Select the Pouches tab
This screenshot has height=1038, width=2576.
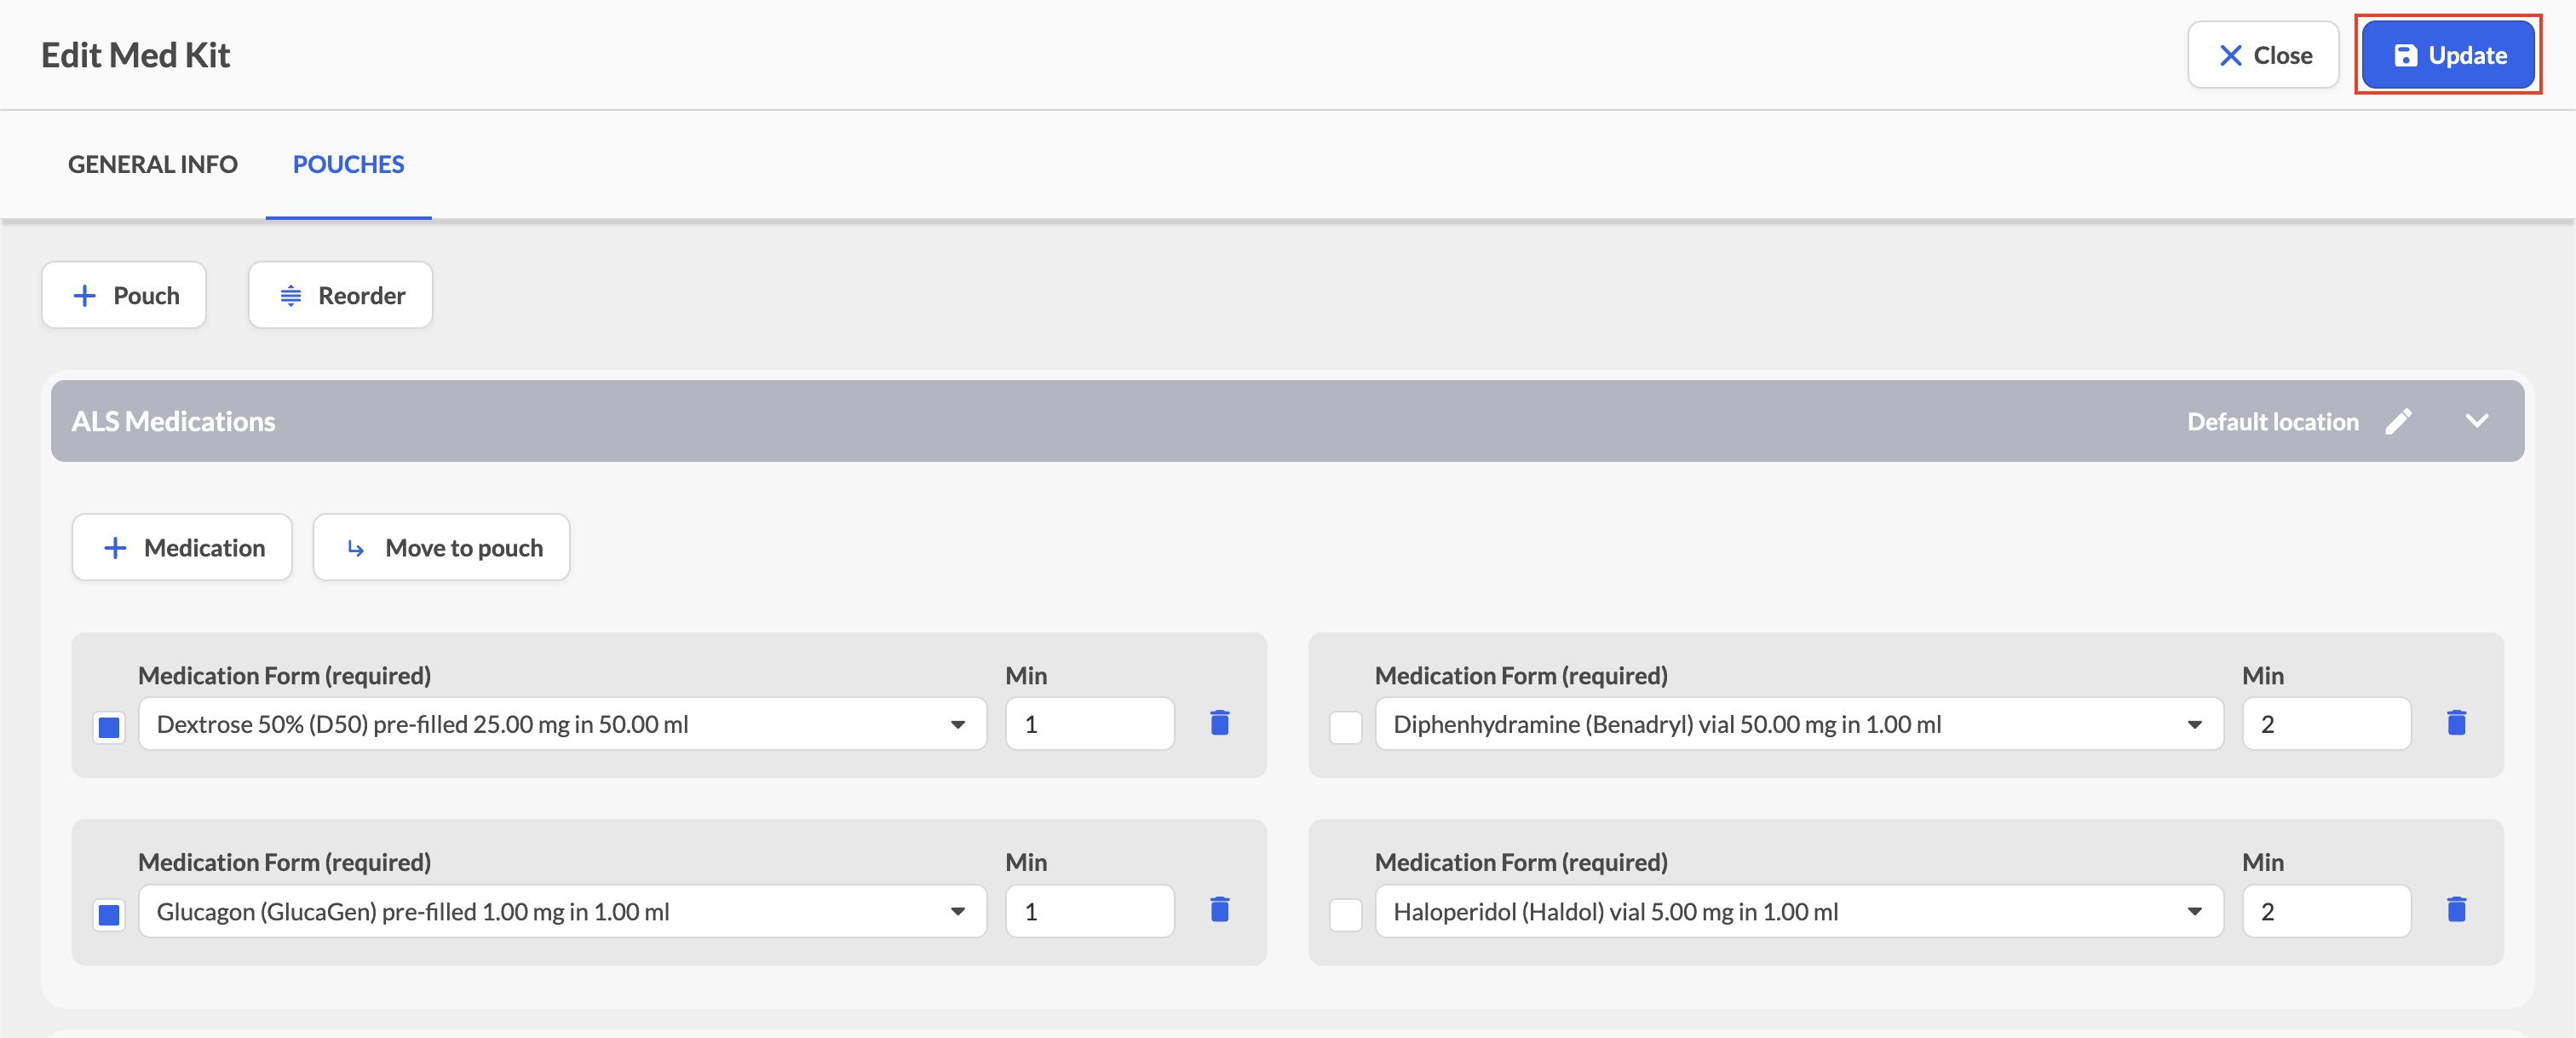348,164
